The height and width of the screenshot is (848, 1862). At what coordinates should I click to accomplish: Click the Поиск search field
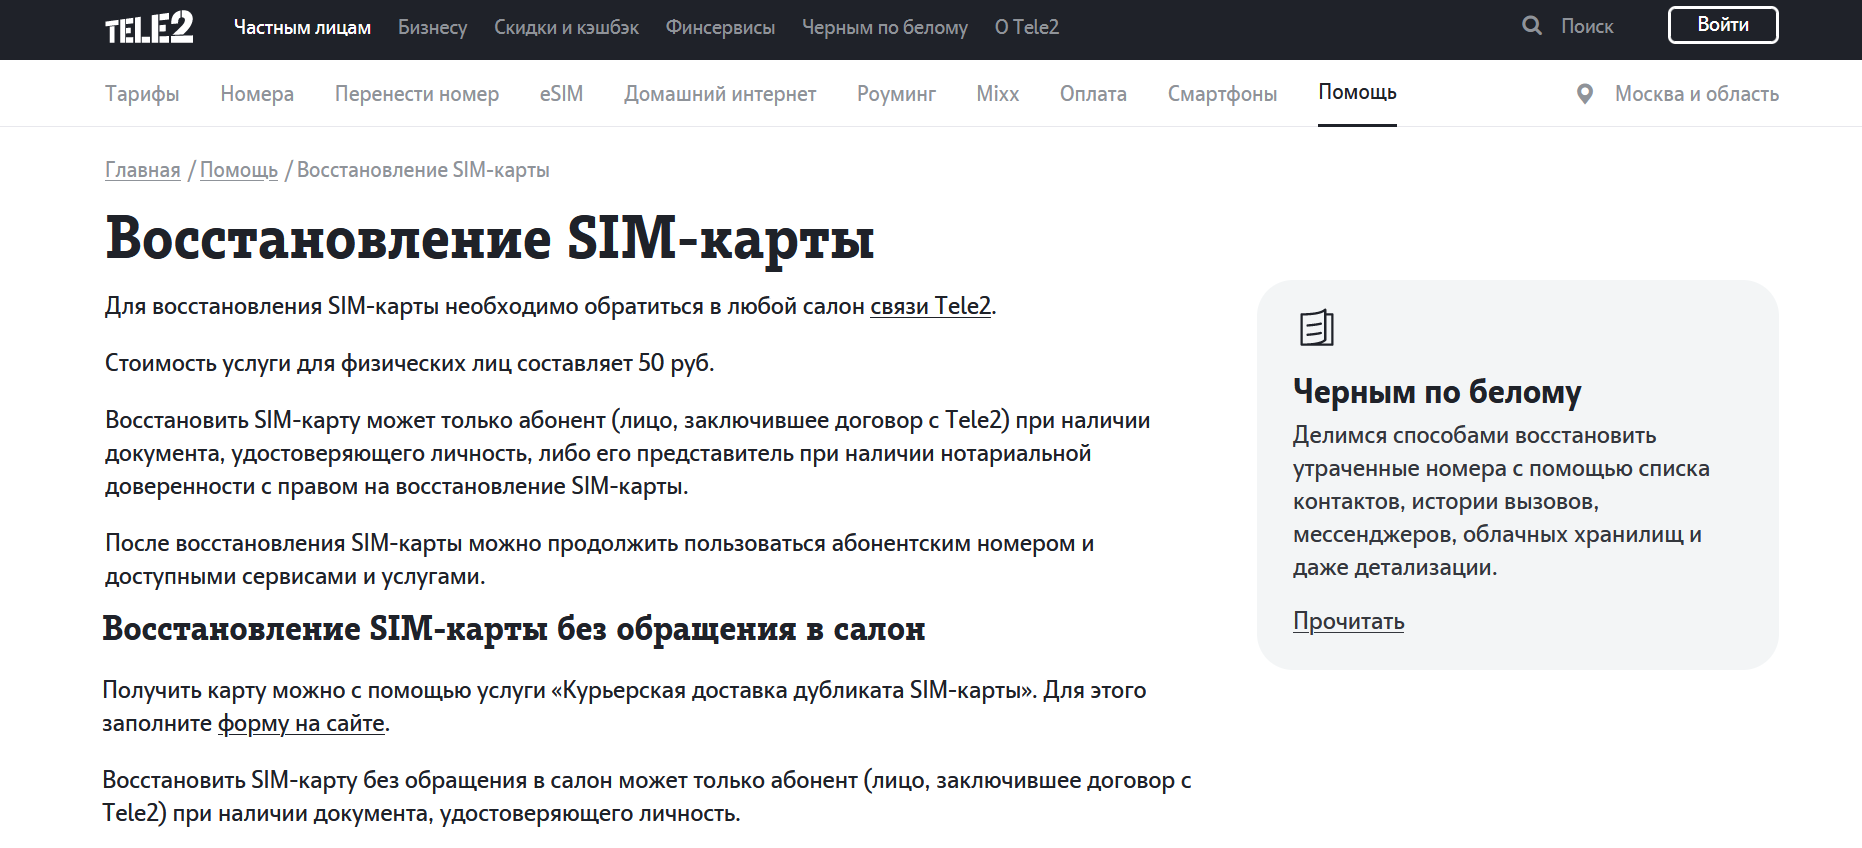[x=1587, y=26]
